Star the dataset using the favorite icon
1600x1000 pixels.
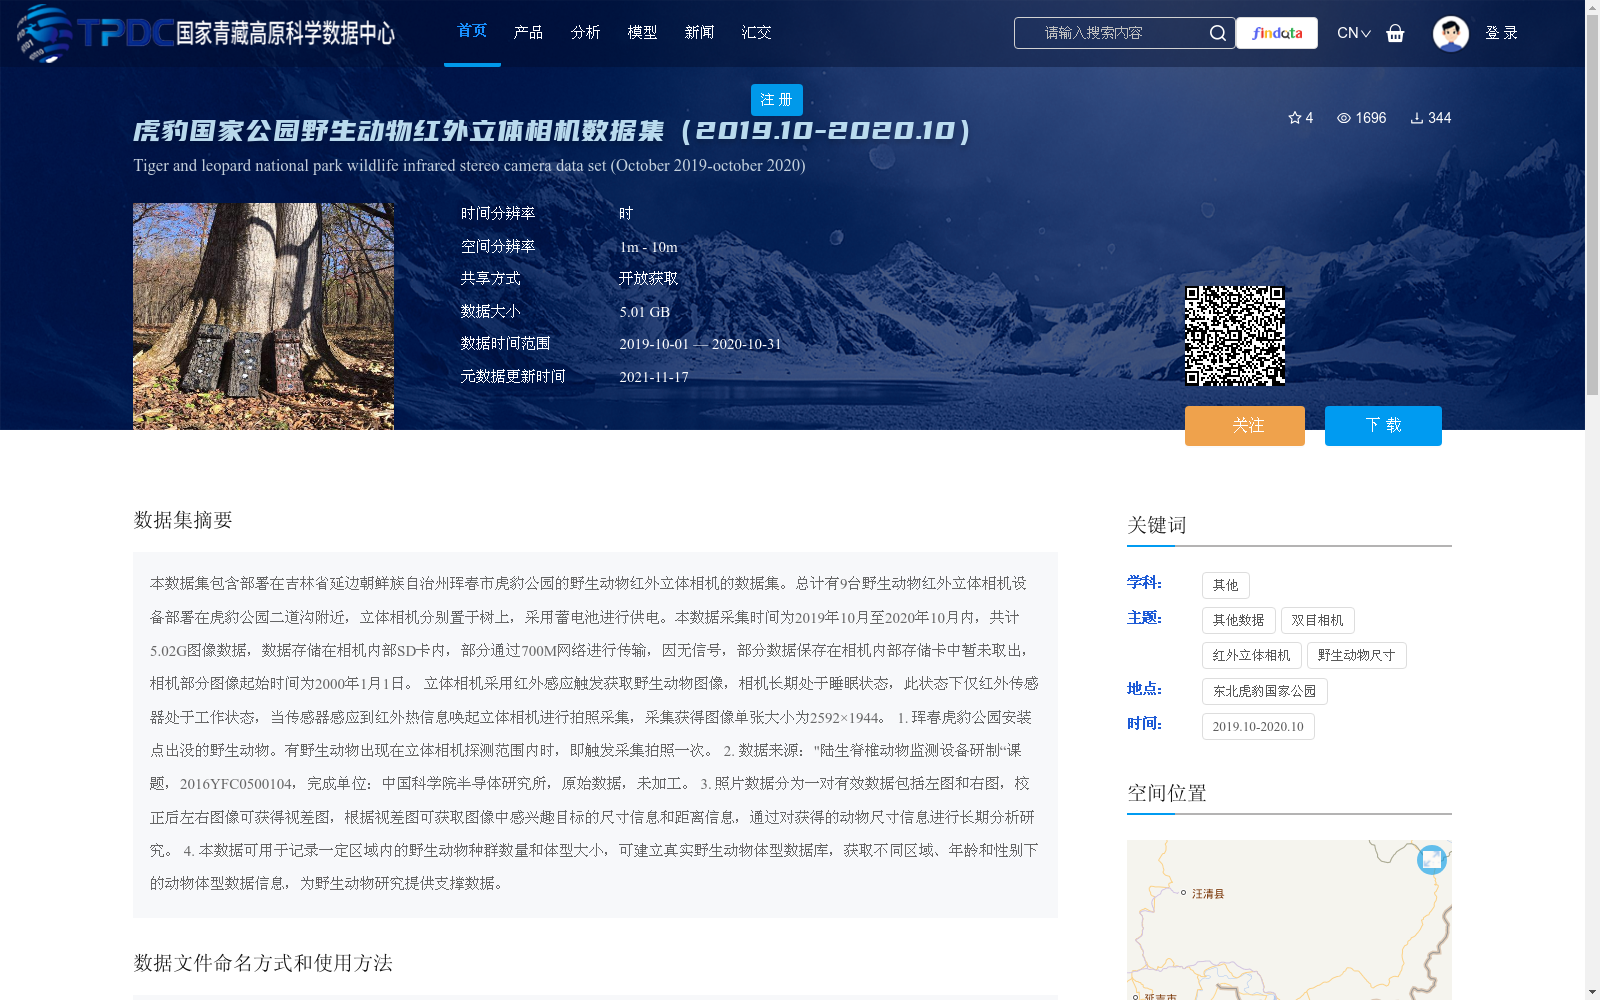1294,118
